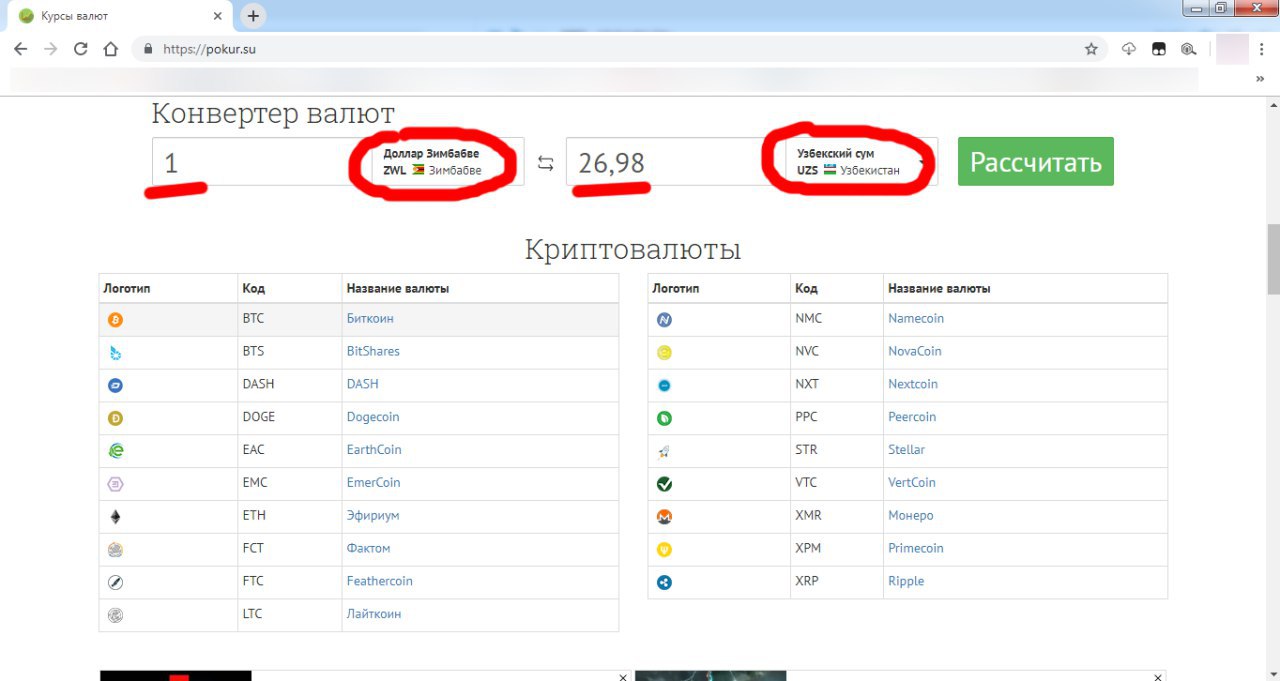Click the NXT code cell
The width and height of the screenshot is (1280, 681).
click(837, 384)
